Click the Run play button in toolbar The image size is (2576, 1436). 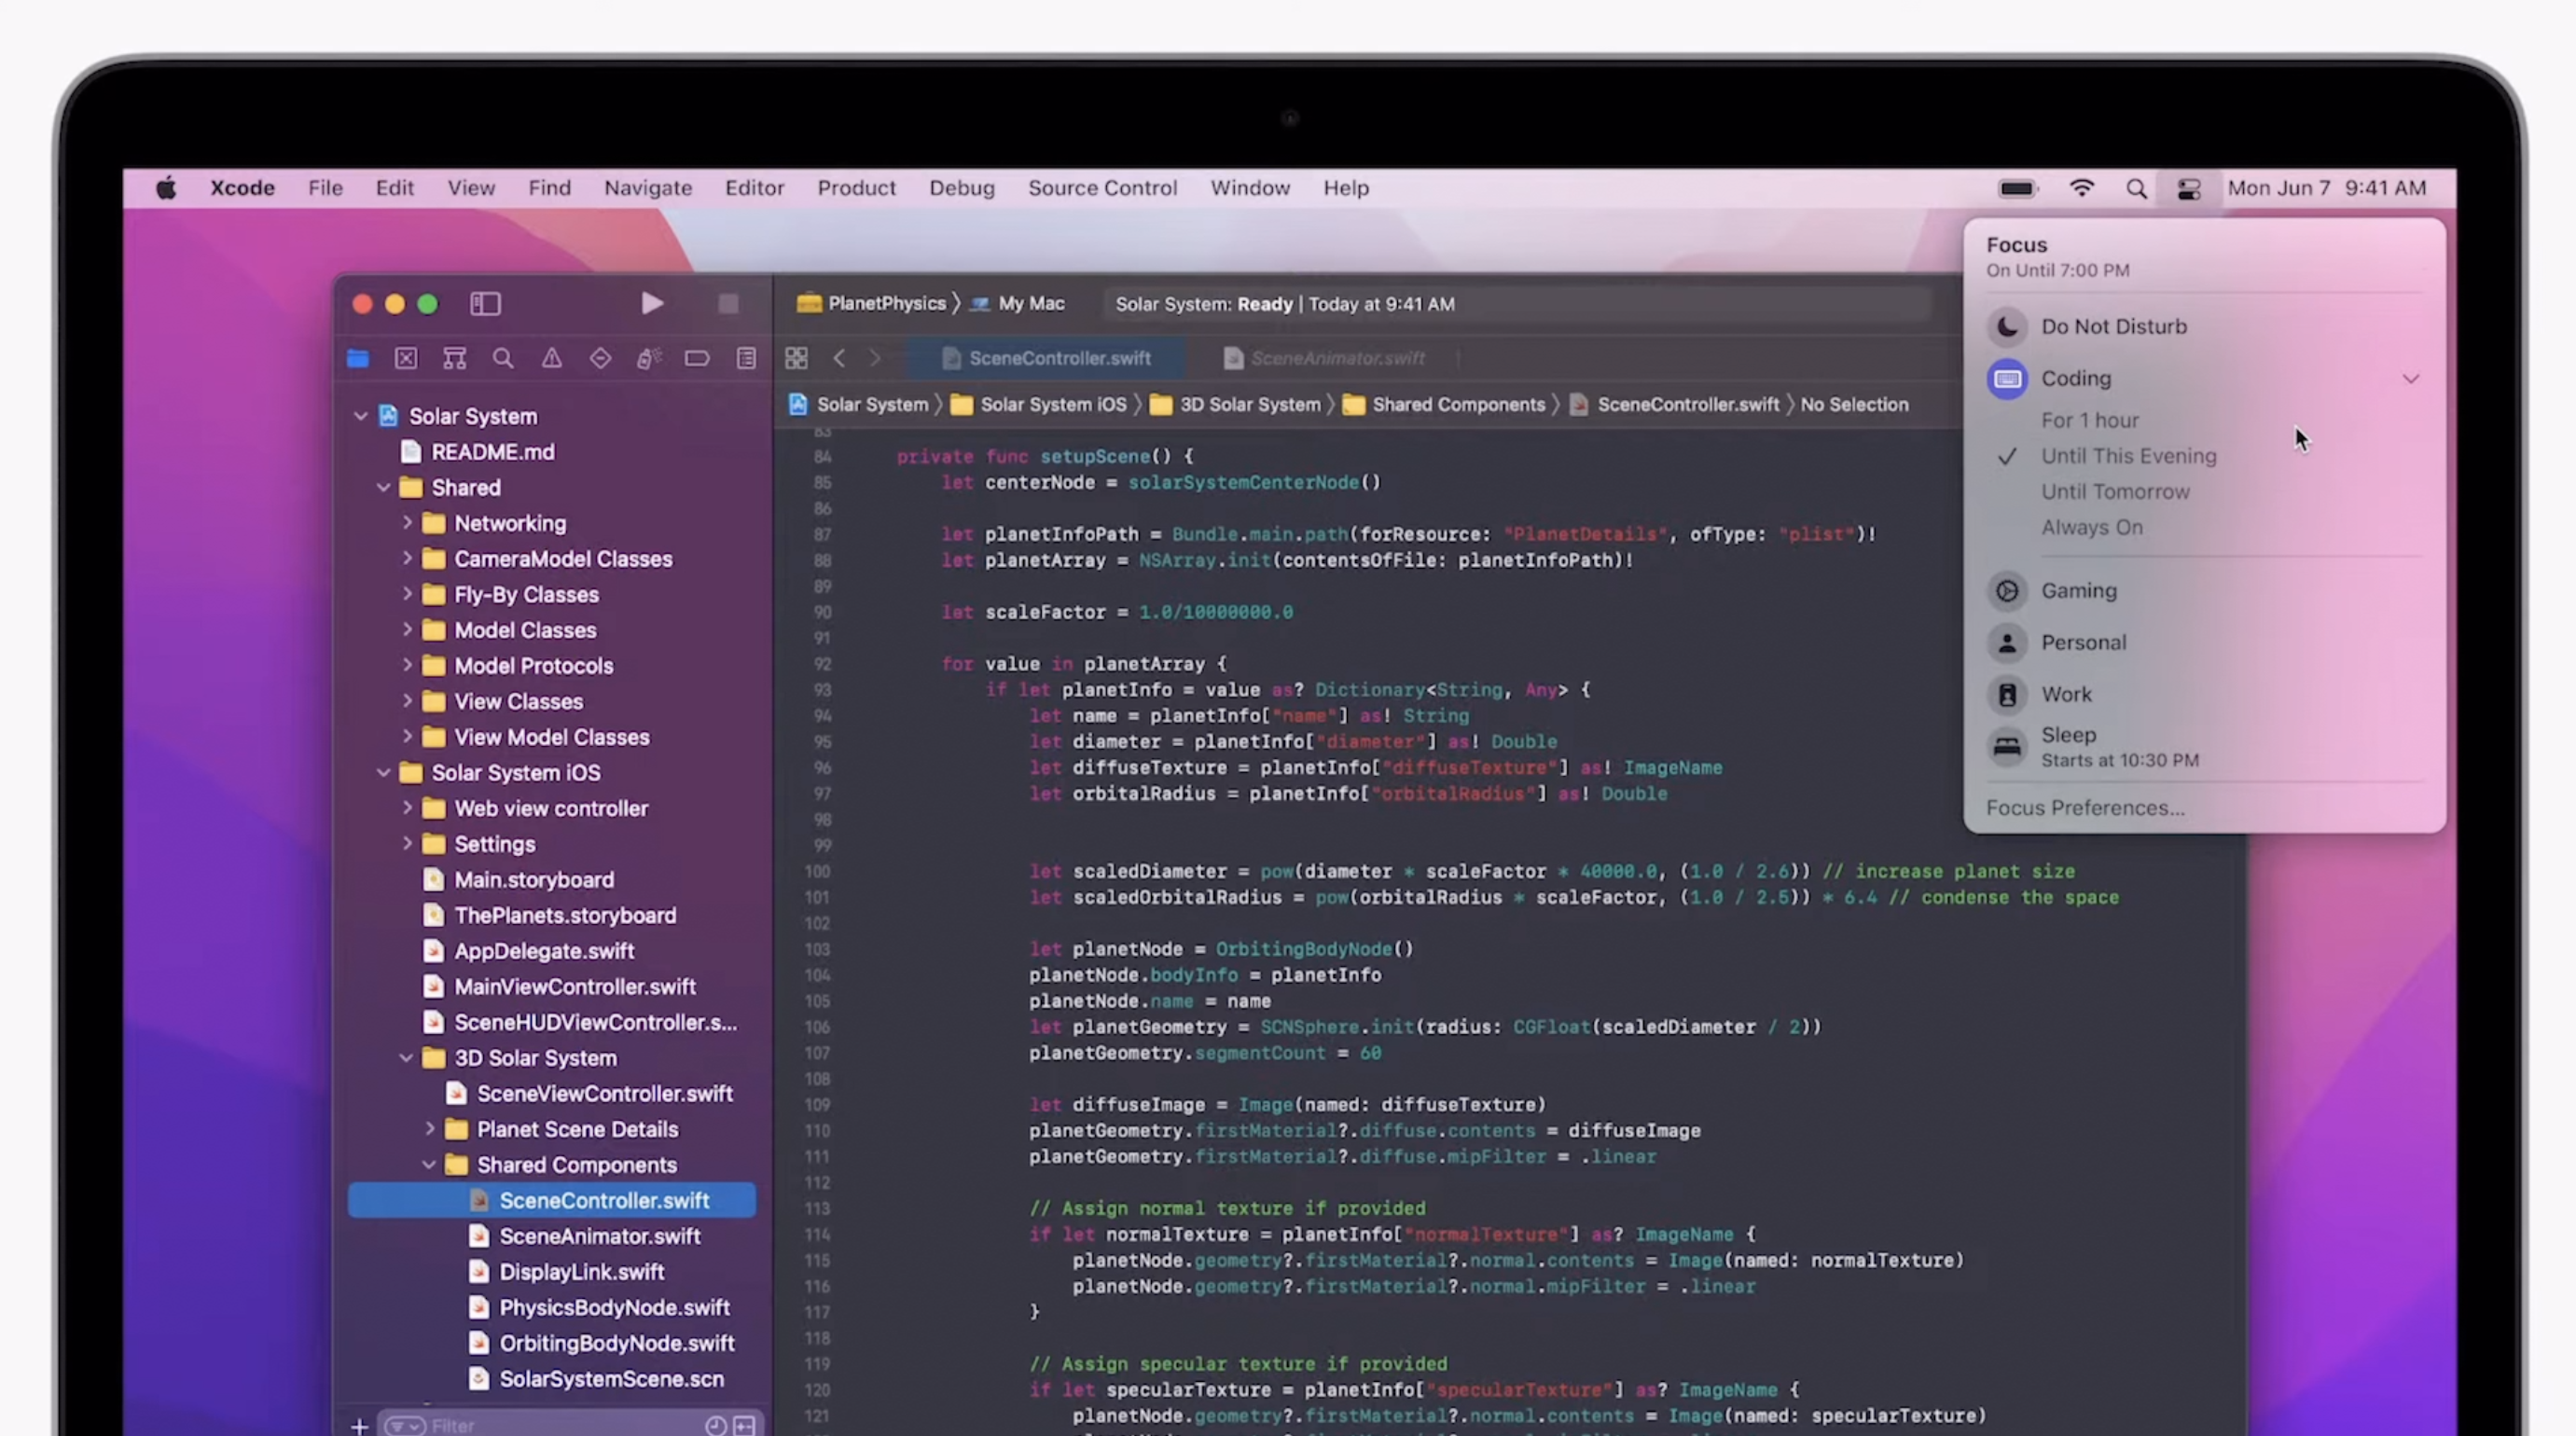click(651, 304)
